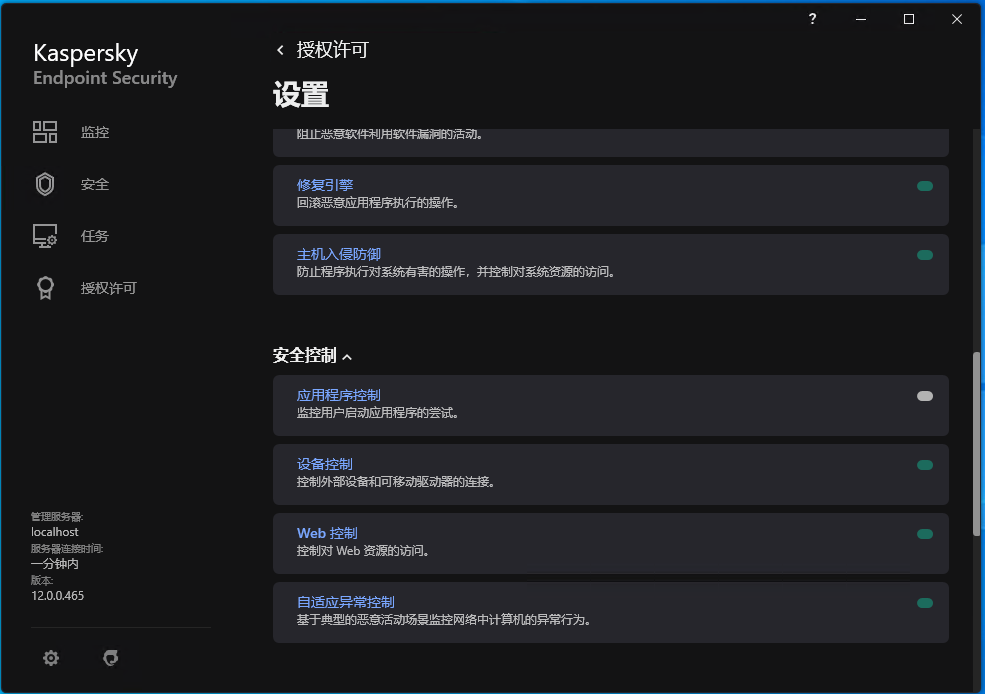The height and width of the screenshot is (694, 985).
Task: Click the 授权许可 license ribbon icon
Action: click(45, 288)
